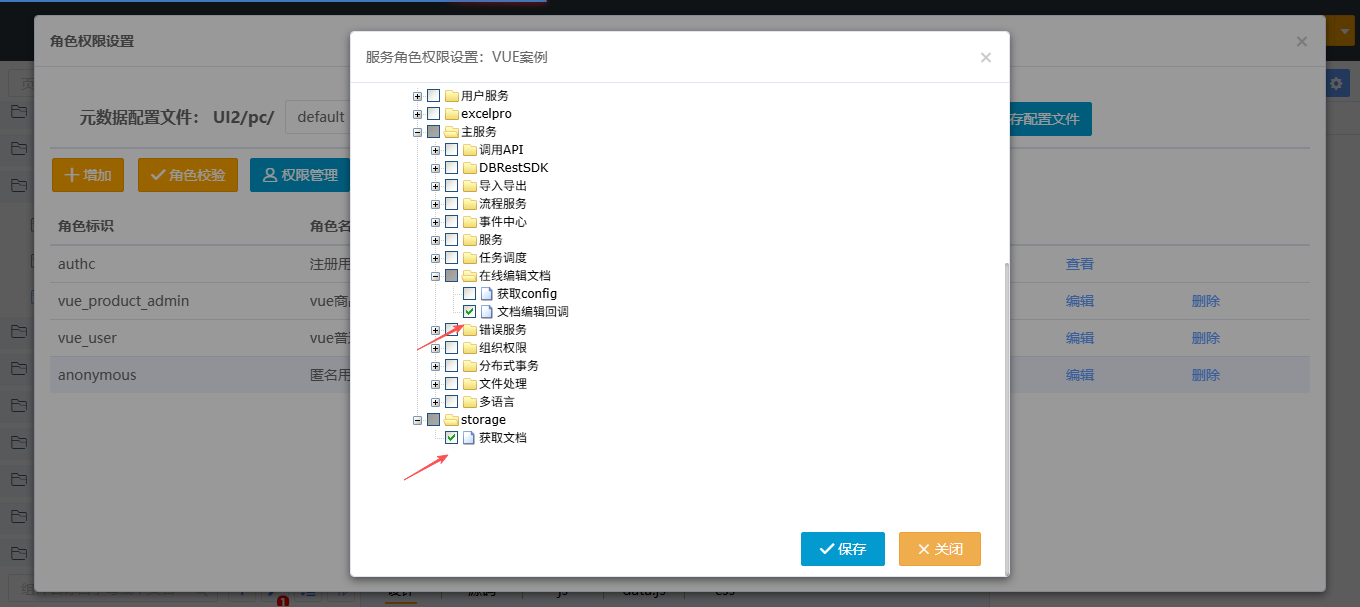Check the 获取config checkbox
Viewport: 1360px width, 607px height.
pos(469,294)
